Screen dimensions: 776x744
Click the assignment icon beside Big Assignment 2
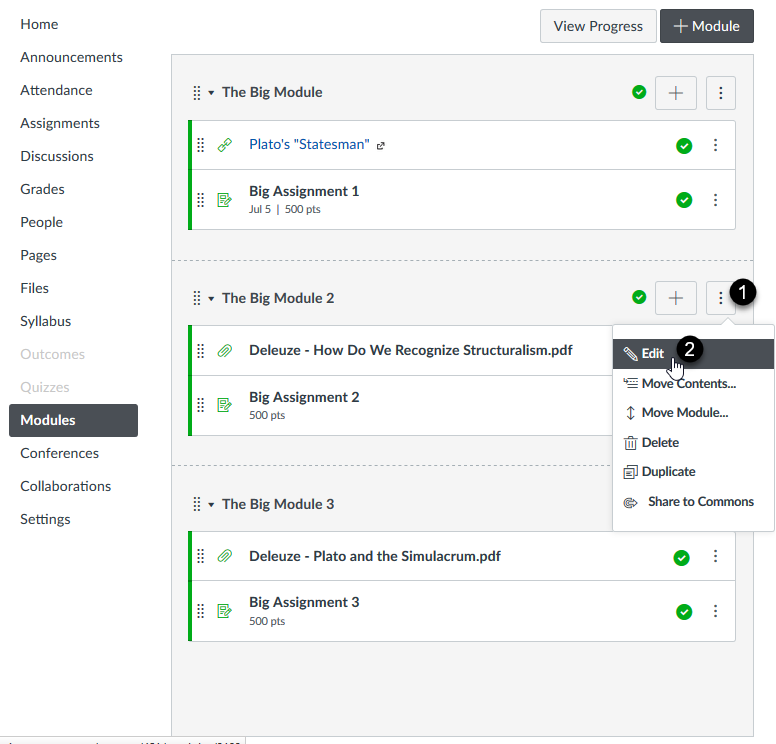(x=225, y=405)
